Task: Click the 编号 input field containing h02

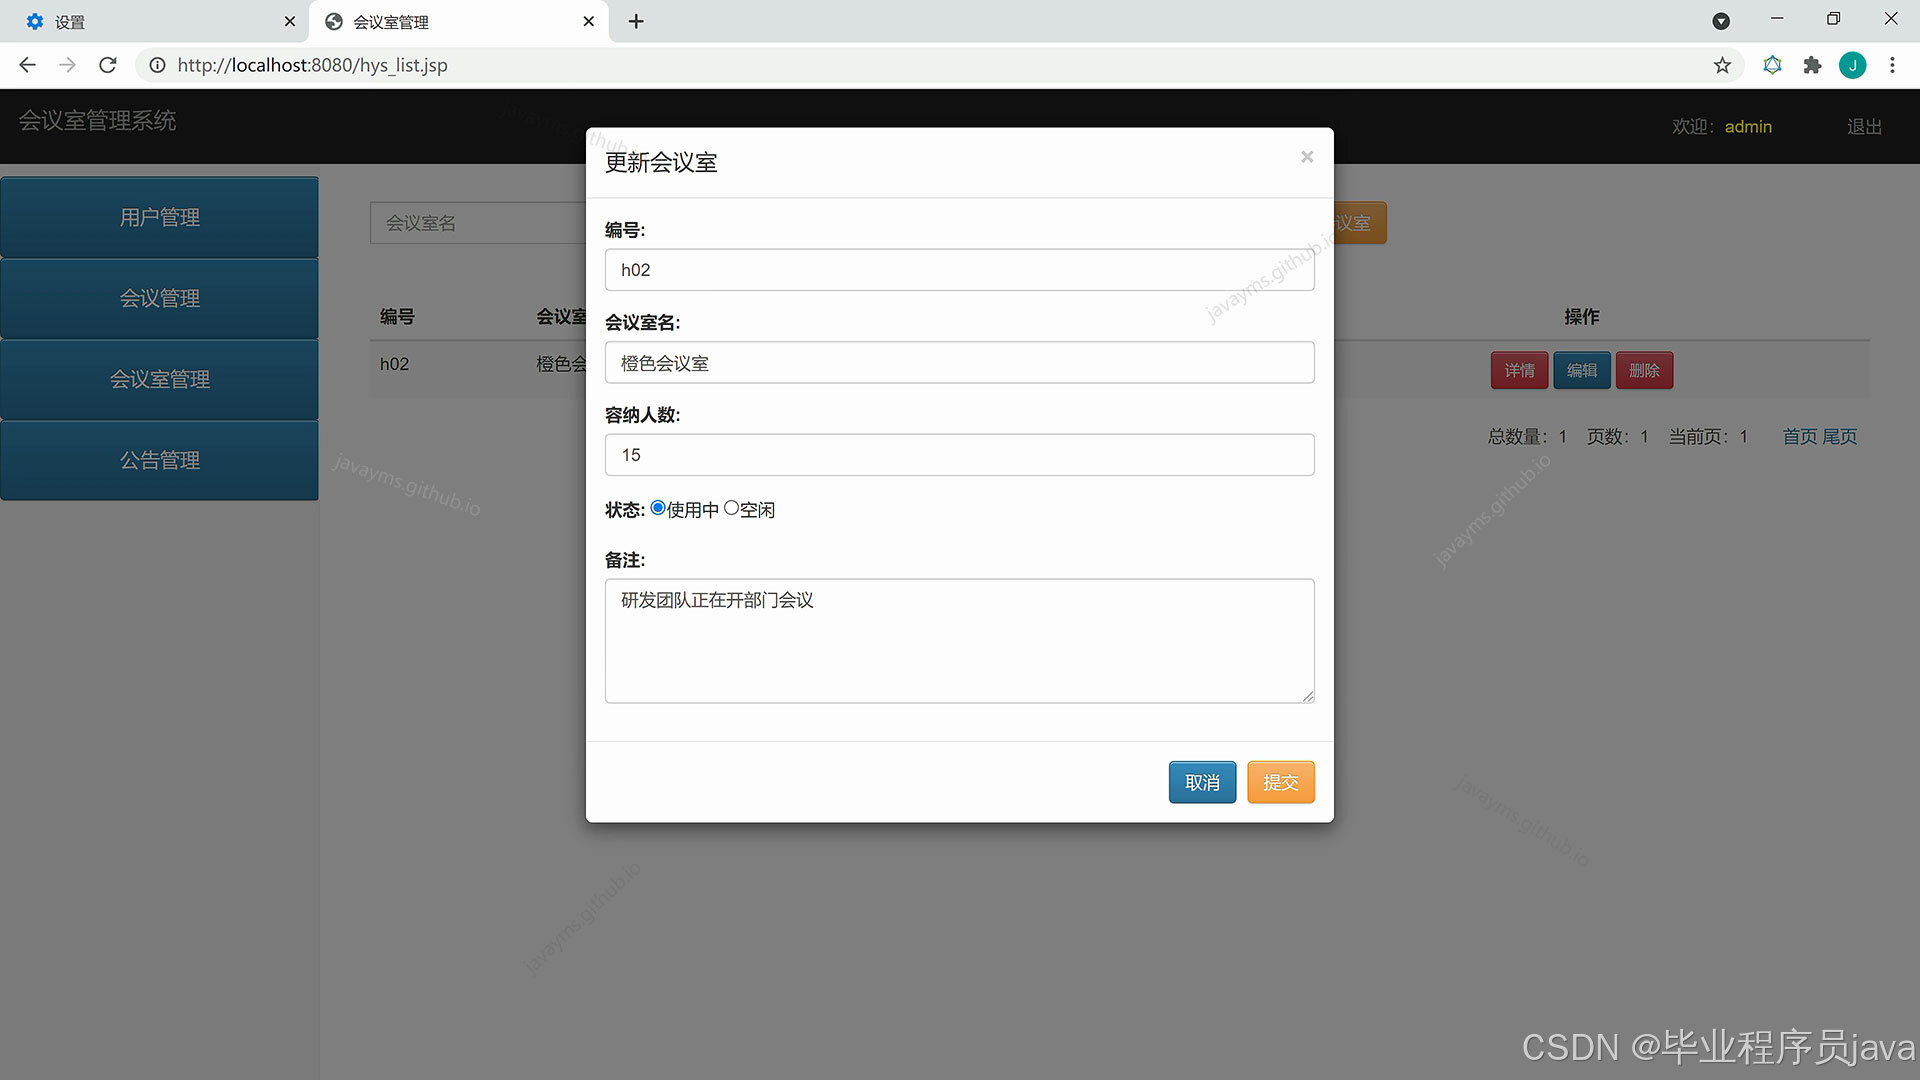Action: [959, 270]
